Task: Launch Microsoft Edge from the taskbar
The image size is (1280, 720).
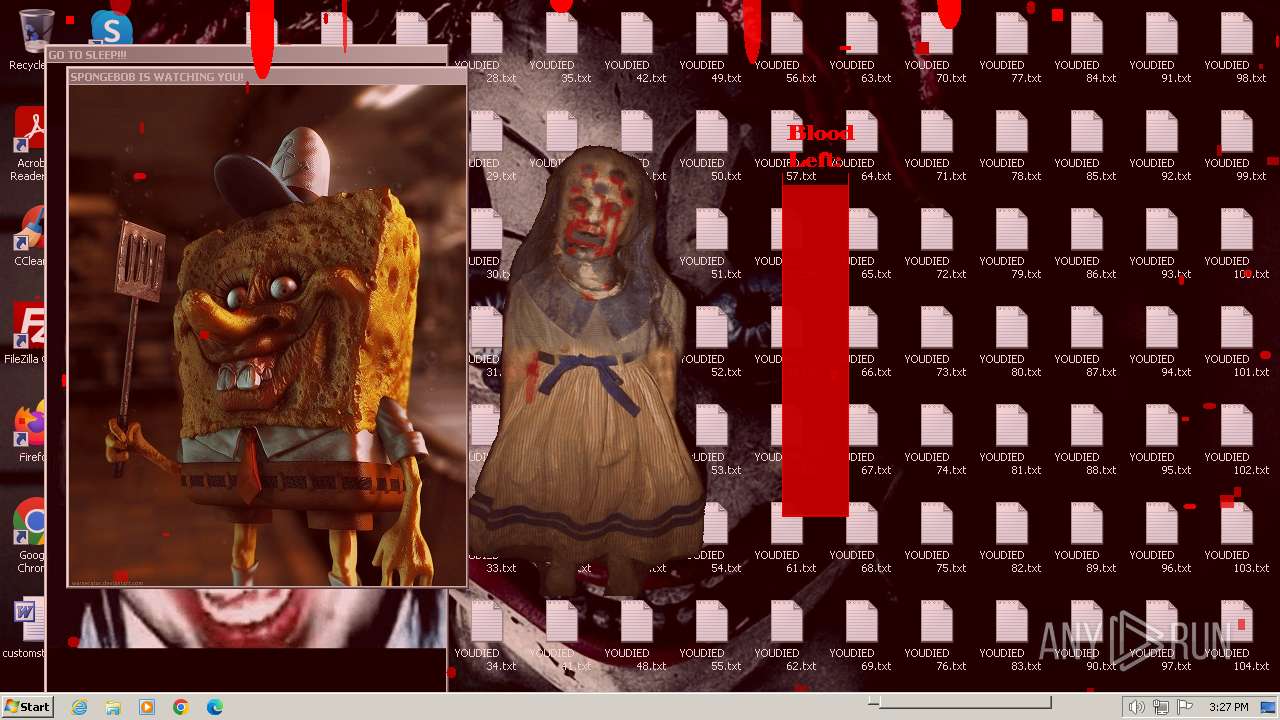Action: [x=215, y=707]
